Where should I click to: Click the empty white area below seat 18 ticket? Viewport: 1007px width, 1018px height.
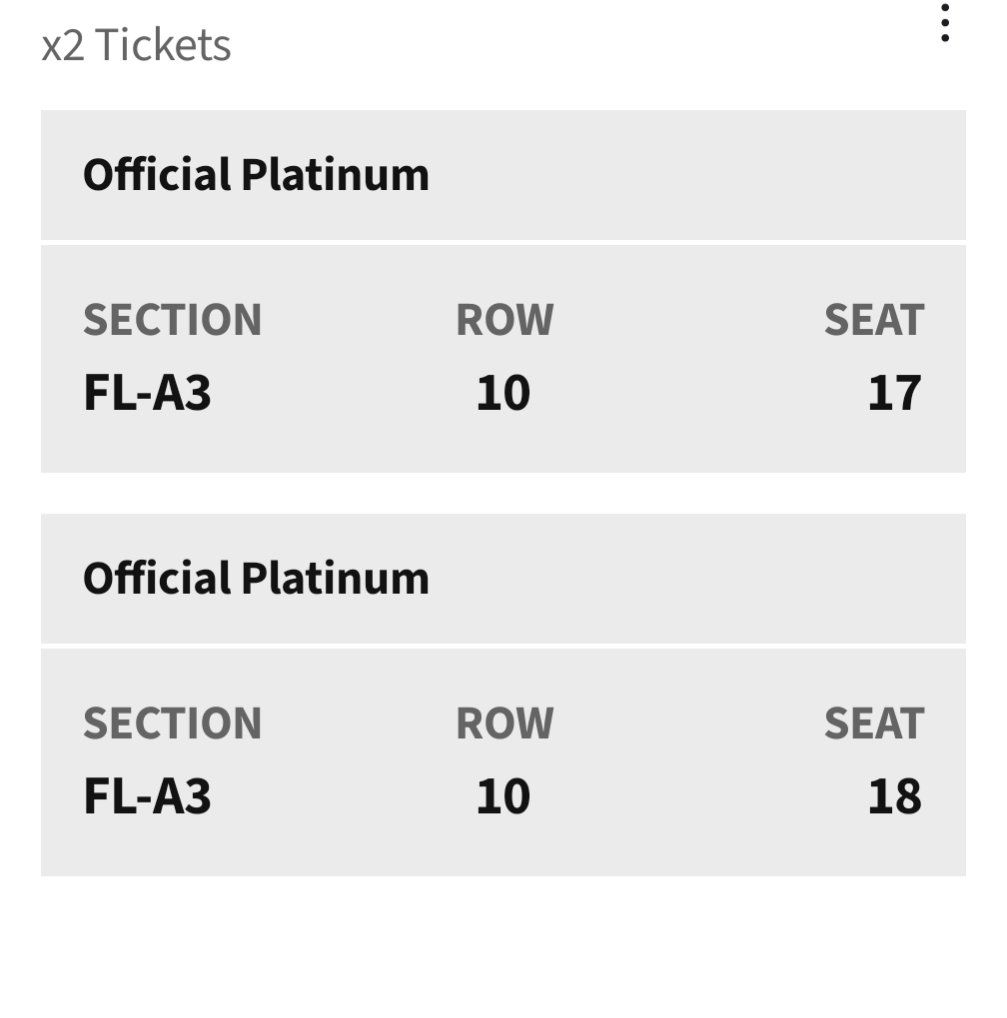(503, 945)
